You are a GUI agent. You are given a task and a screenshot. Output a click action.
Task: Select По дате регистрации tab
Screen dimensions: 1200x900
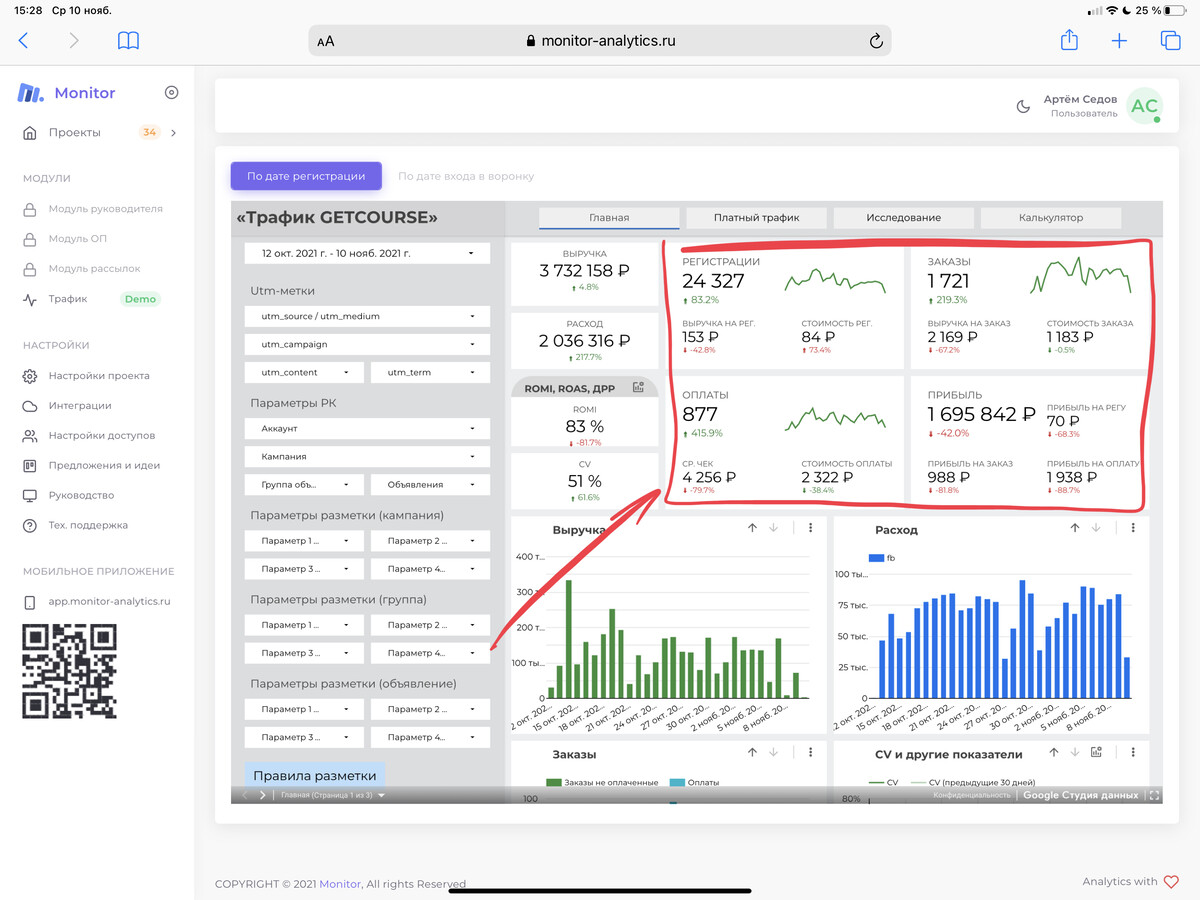pyautogui.click(x=306, y=176)
